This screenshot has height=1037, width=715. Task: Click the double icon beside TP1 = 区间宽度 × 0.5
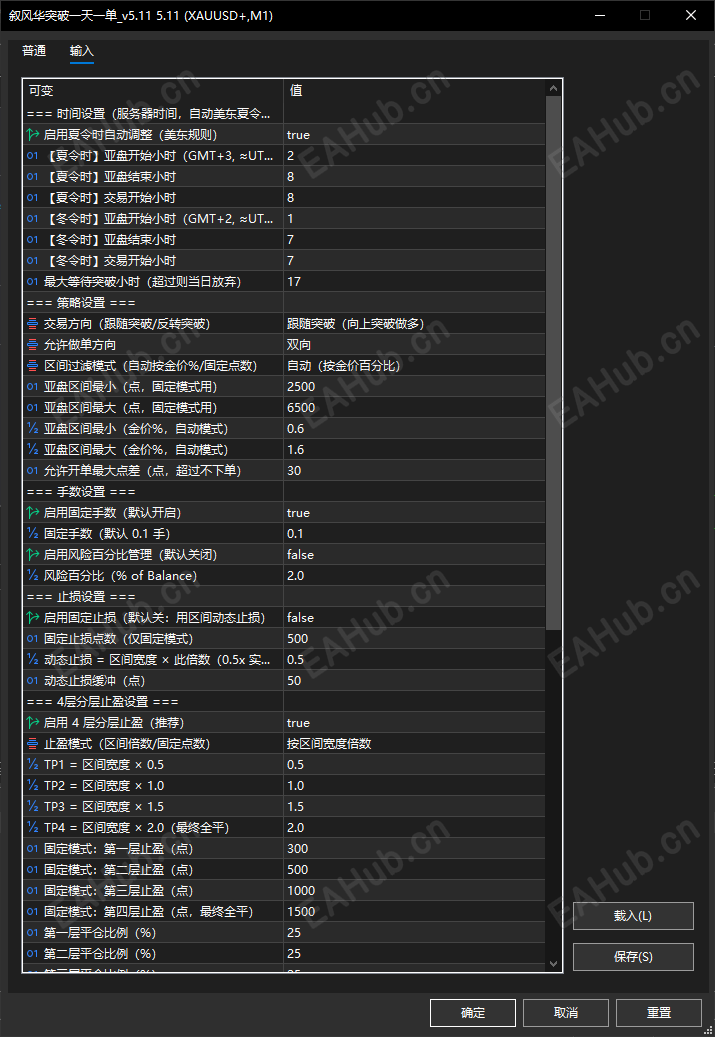32,765
